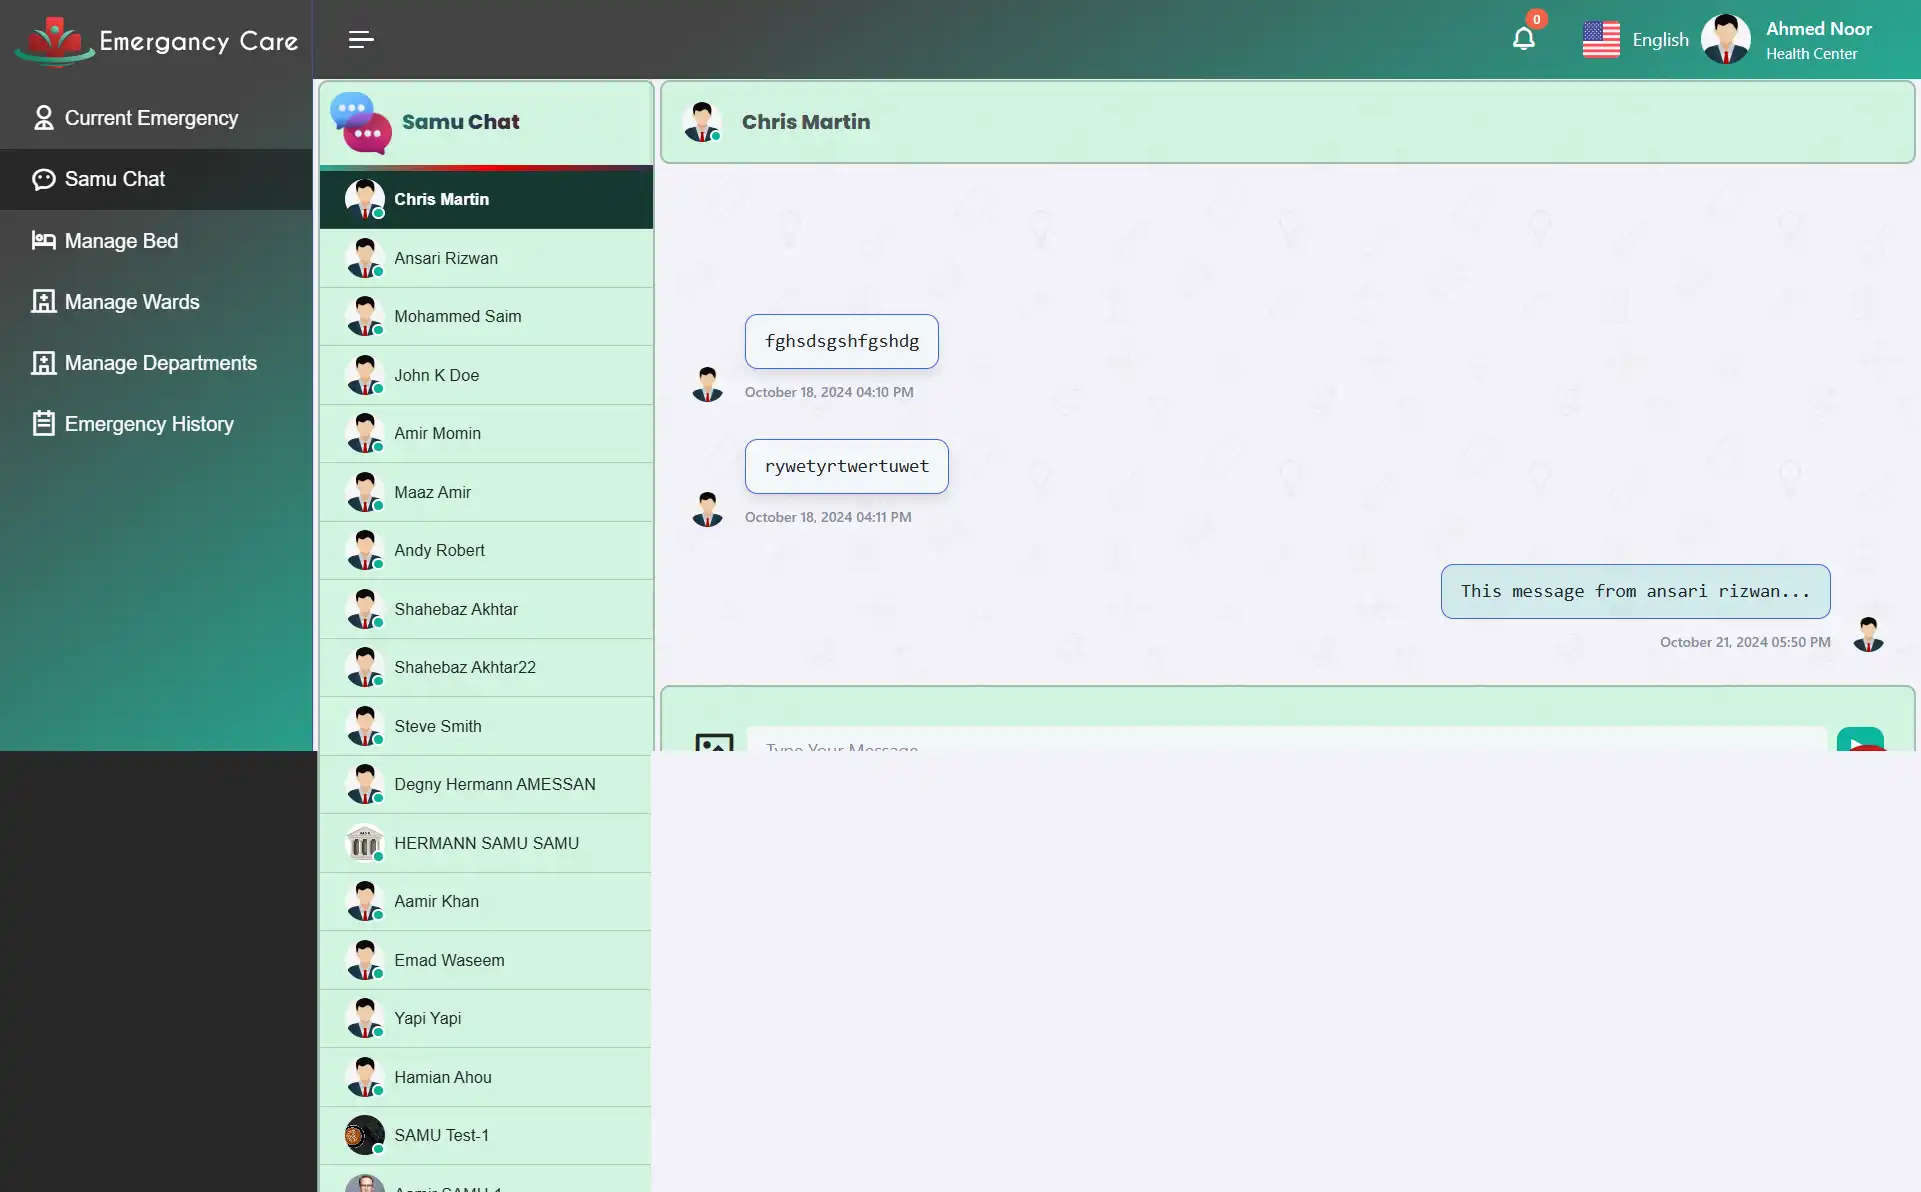
Task: Open the notification bell
Action: click(1523, 38)
